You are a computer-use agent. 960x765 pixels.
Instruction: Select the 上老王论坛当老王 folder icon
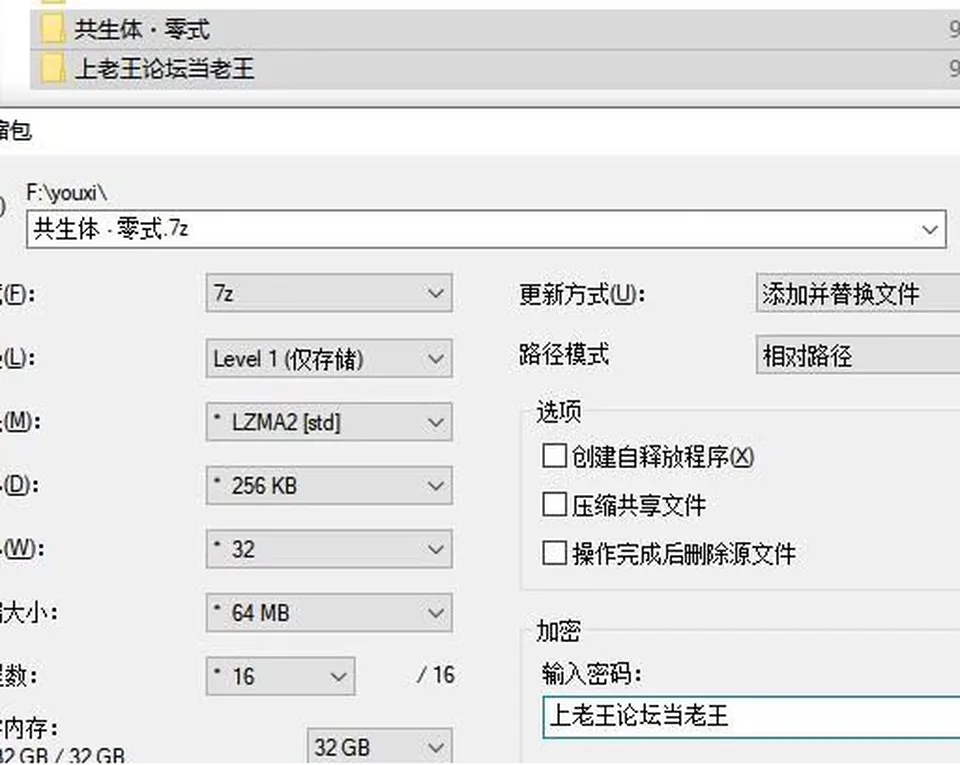[x=53, y=68]
